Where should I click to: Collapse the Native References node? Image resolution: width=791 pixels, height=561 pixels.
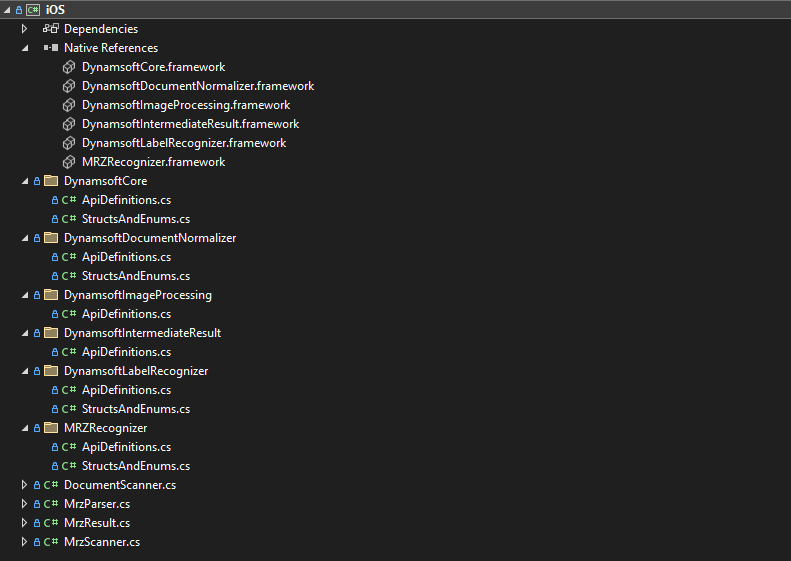tap(24, 48)
